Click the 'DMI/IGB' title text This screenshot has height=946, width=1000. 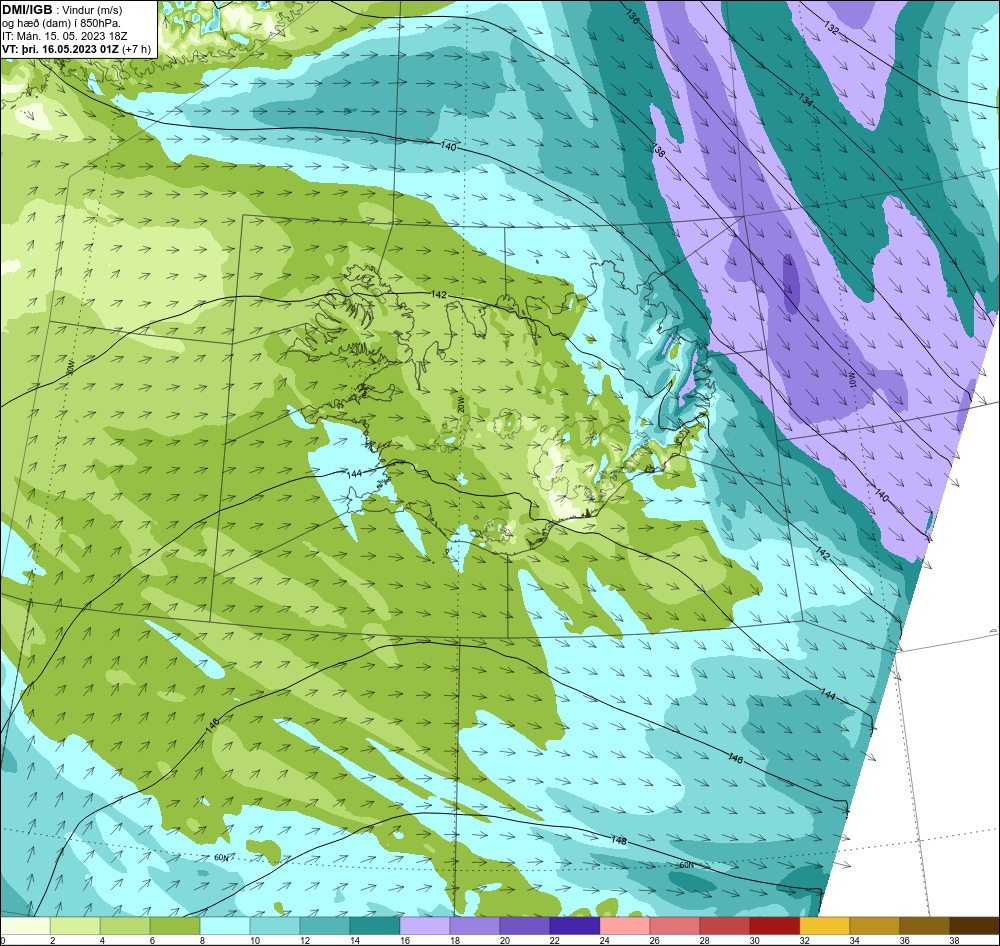tap(27, 9)
